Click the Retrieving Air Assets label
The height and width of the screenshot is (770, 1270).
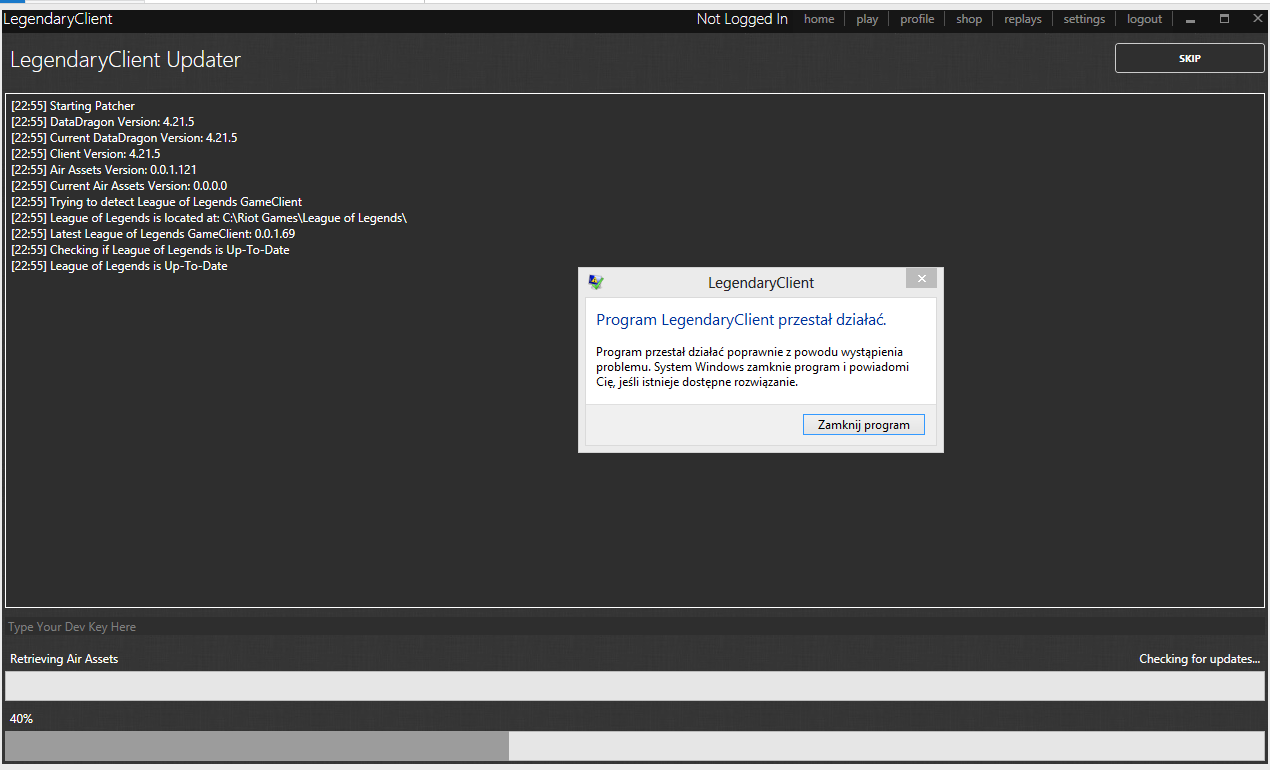(x=64, y=659)
